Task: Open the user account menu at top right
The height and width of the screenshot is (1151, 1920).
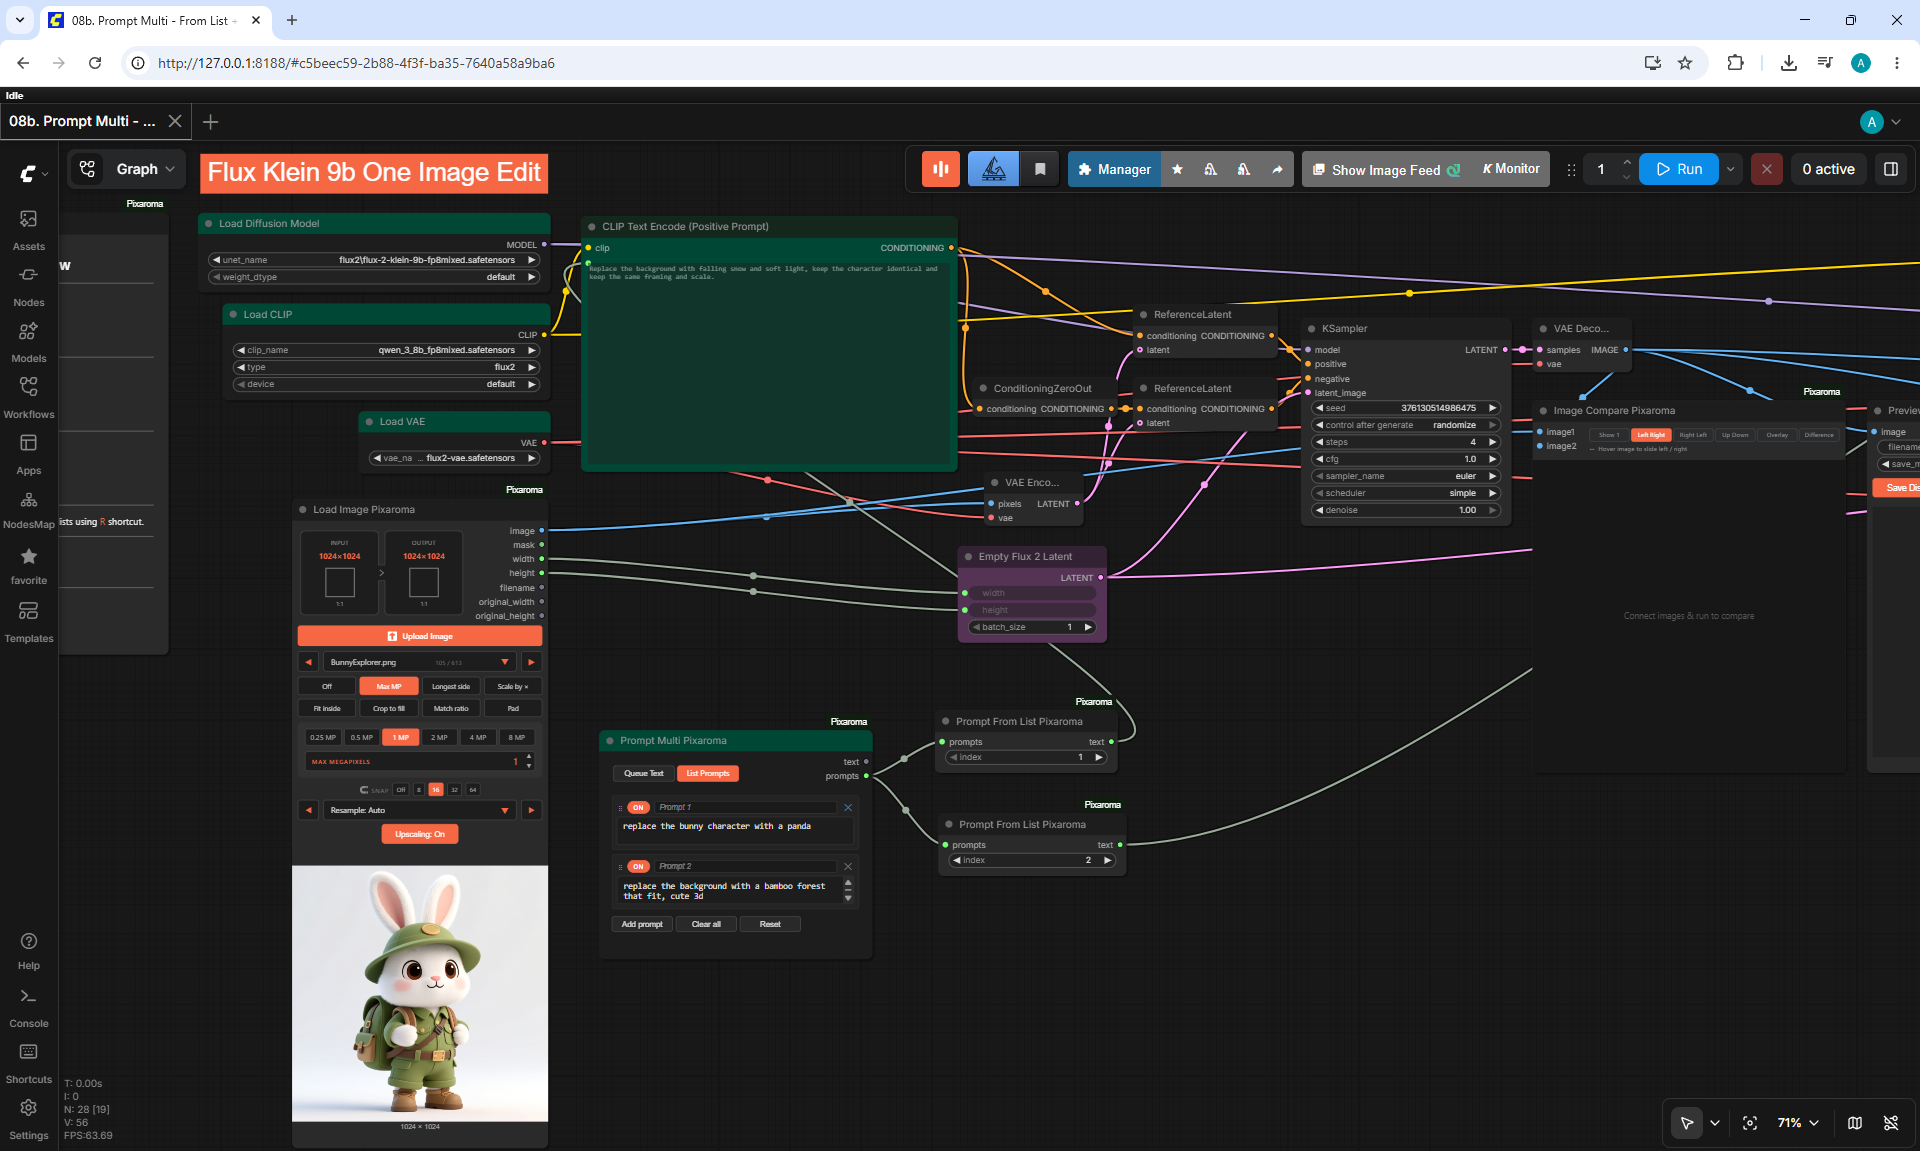Action: [1881, 121]
